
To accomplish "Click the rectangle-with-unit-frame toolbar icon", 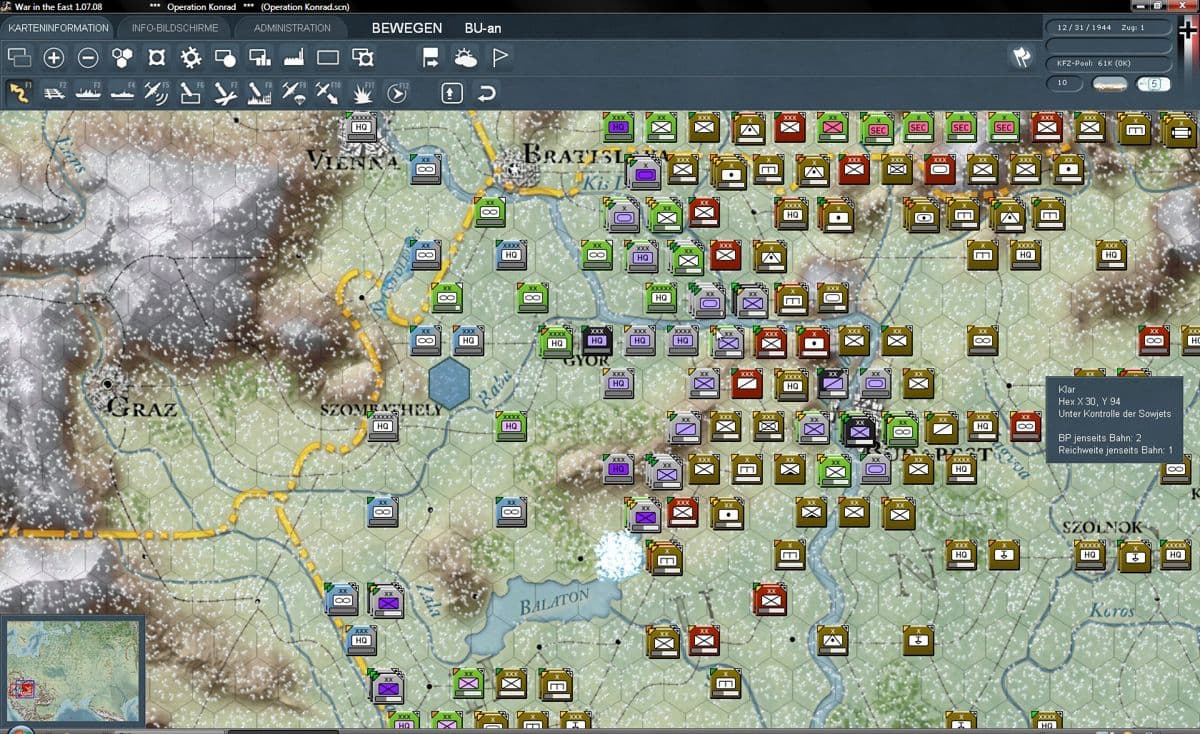I will [362, 59].
